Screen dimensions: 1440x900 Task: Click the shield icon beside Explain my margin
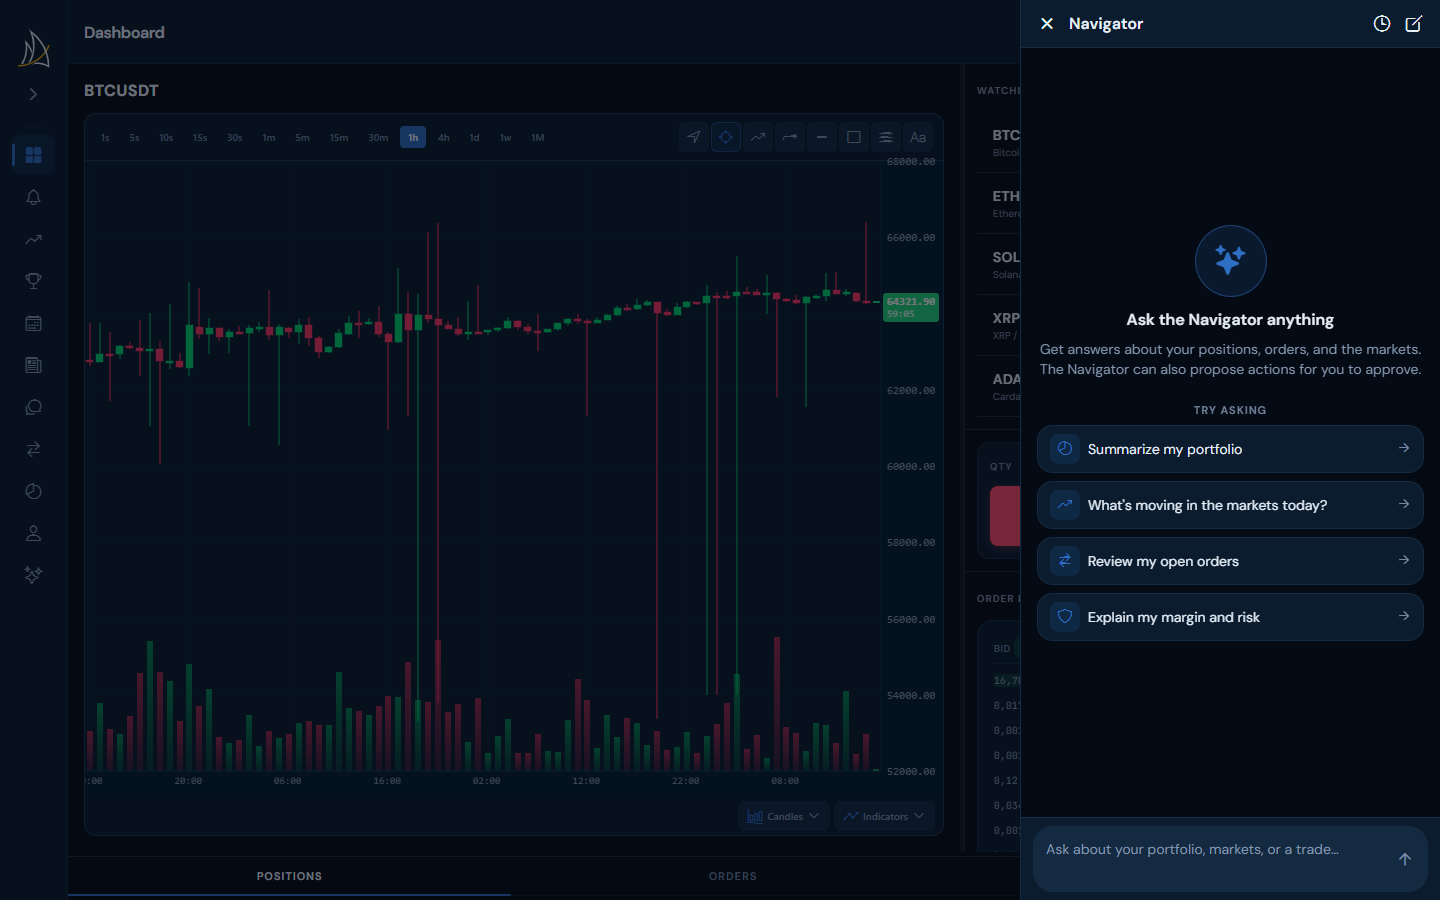pos(1065,617)
